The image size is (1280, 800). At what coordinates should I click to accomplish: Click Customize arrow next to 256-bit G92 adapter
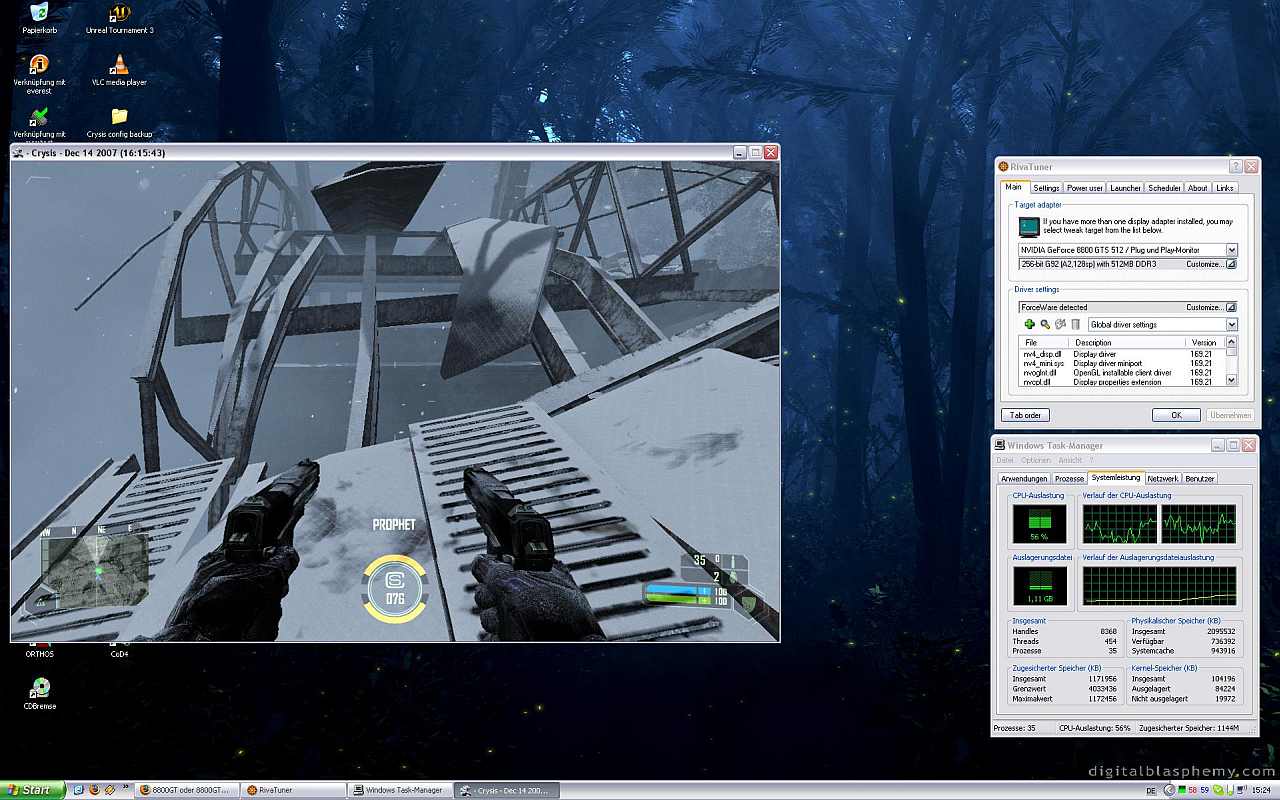pos(1231,264)
